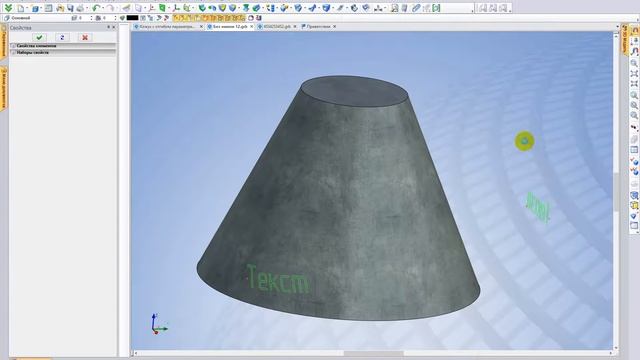Switch to the 'Приветствие' tab
Image resolution: width=640 pixels, height=360 pixels.
318,27
